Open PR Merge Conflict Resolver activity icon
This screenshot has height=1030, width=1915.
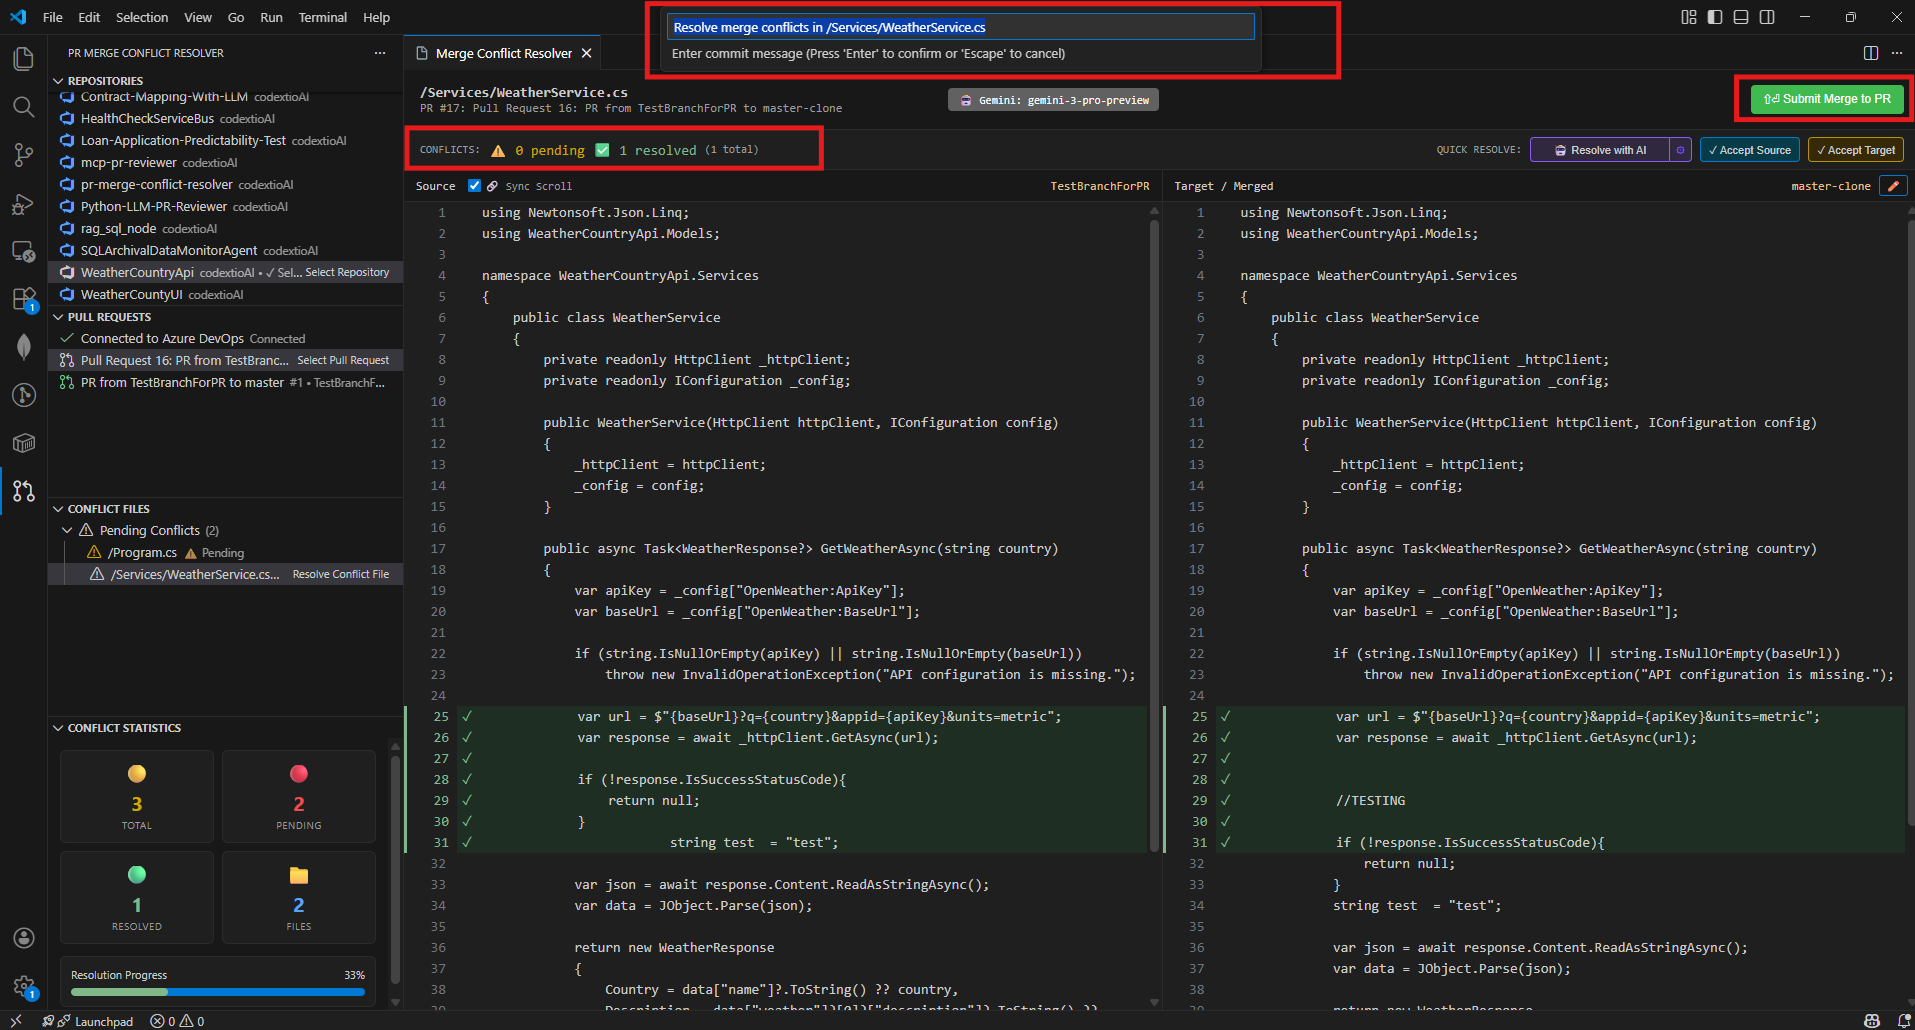point(23,491)
